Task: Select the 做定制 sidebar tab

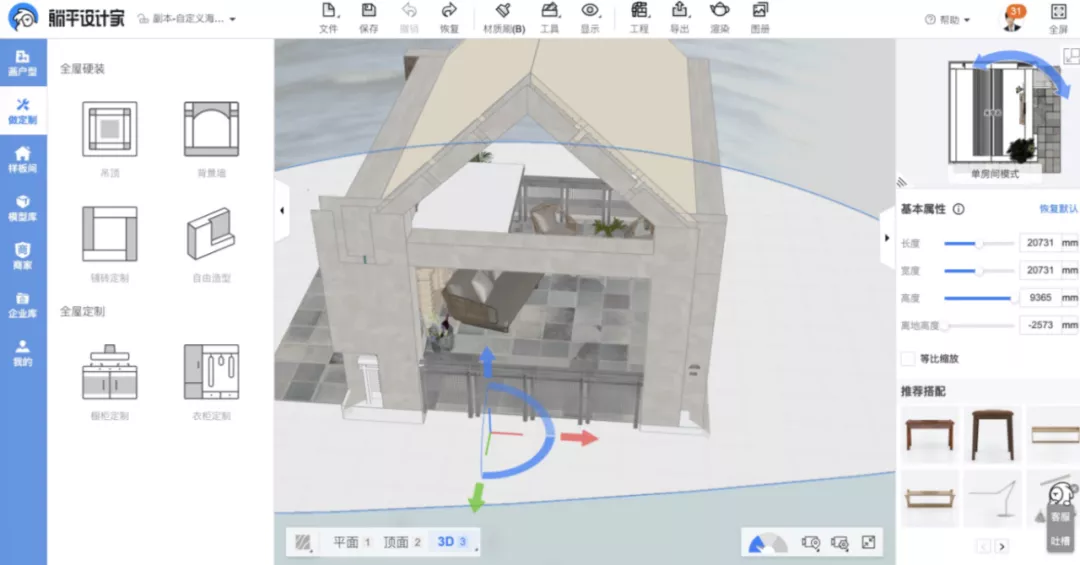Action: coord(23,110)
